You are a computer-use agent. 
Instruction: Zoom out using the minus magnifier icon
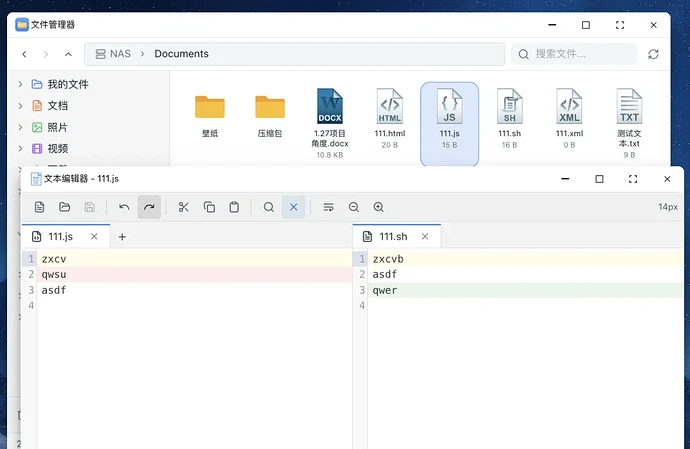(353, 207)
